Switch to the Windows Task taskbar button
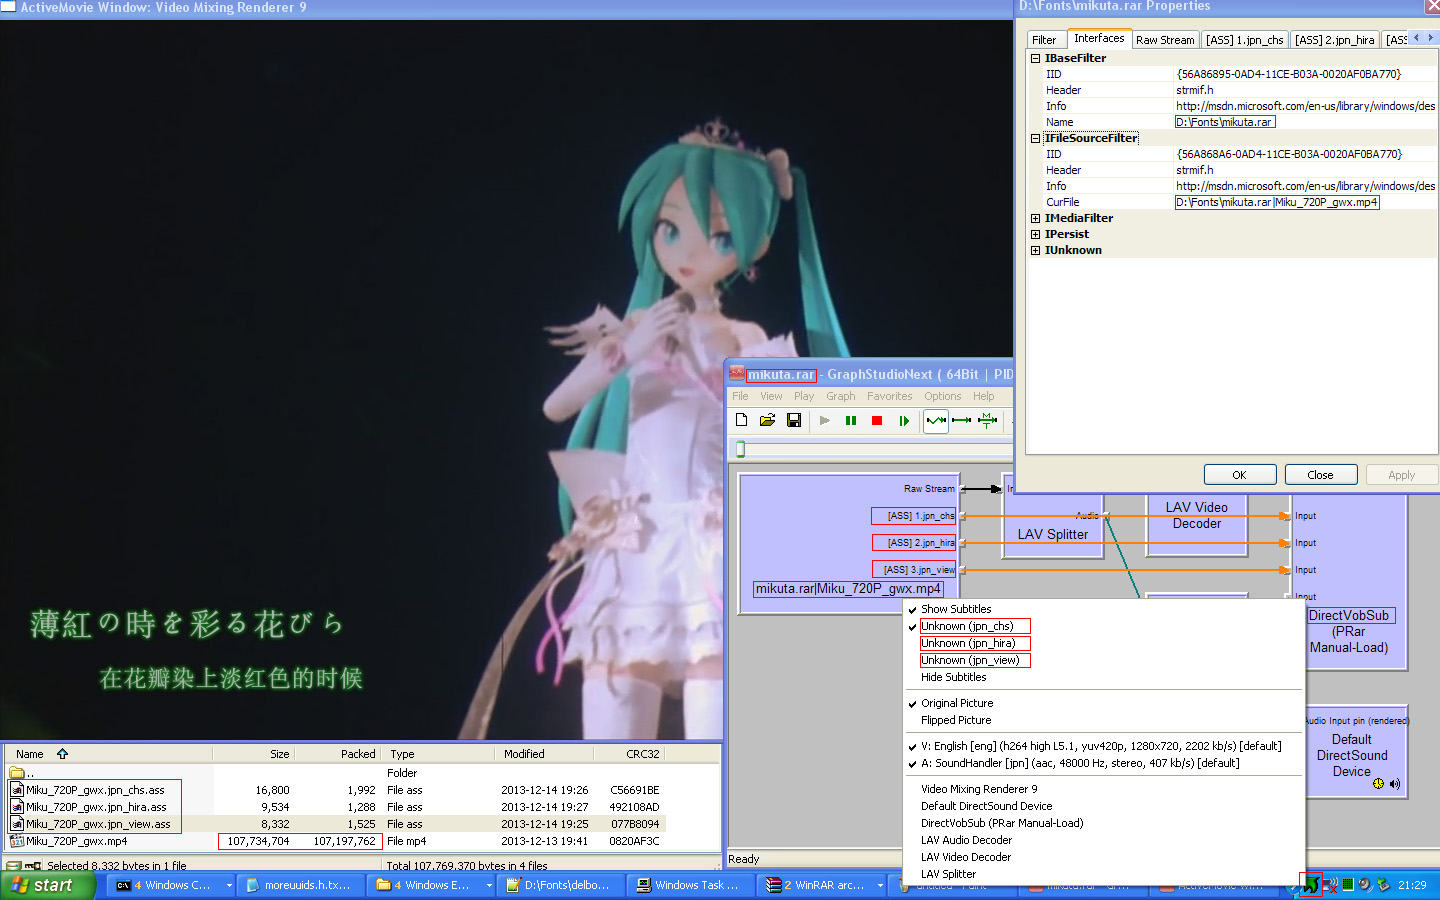 click(690, 885)
